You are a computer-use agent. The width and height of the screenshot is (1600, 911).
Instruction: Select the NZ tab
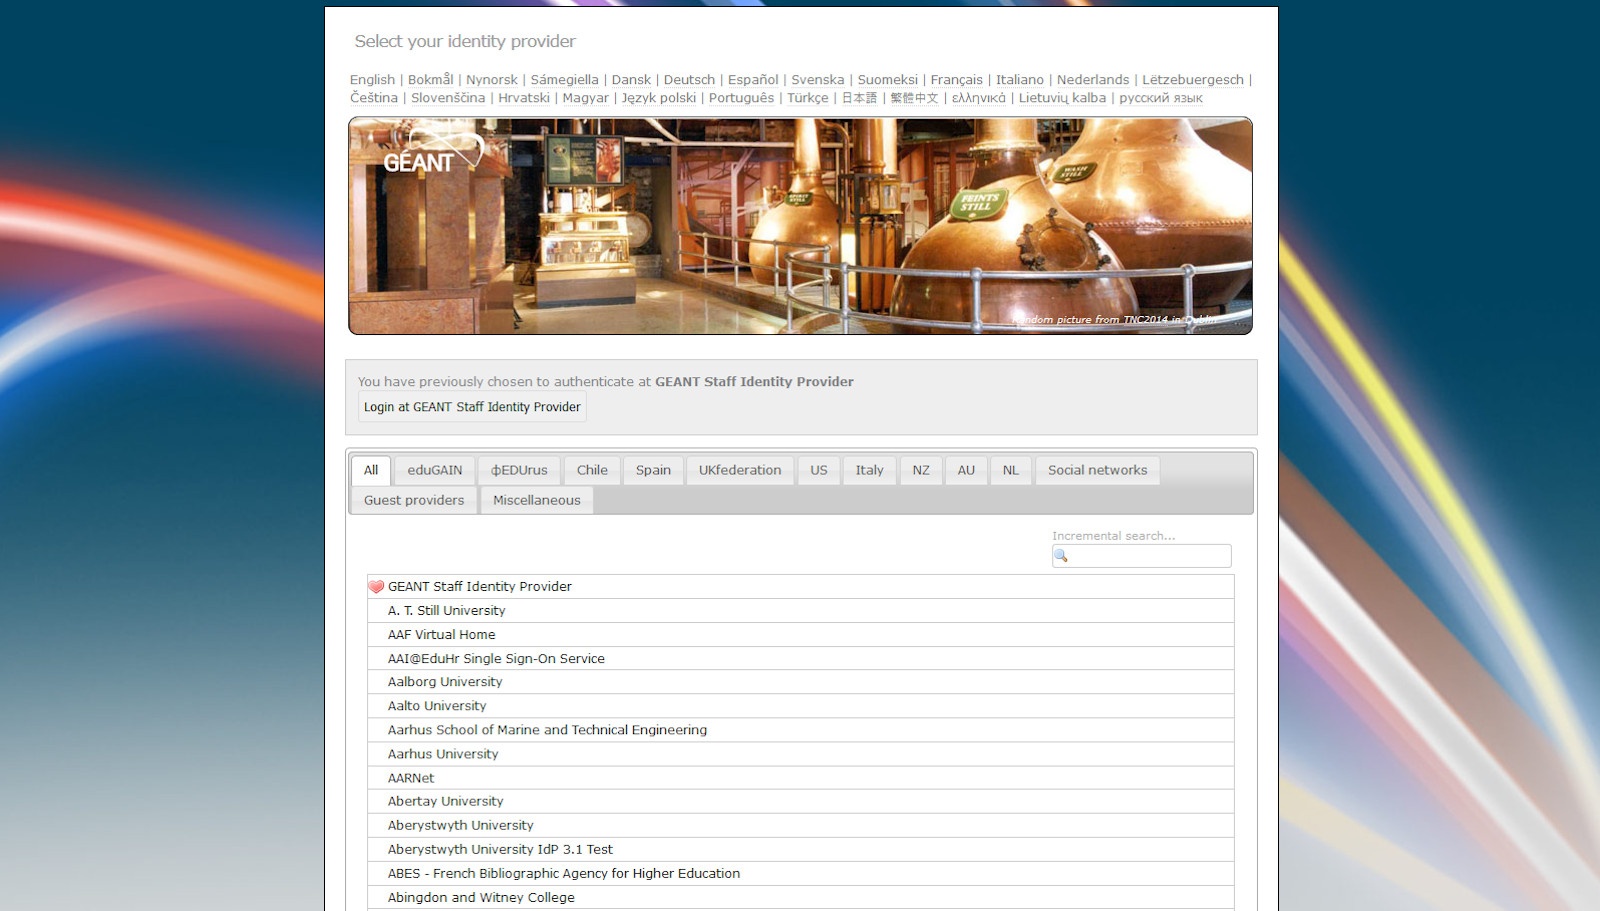pos(921,470)
